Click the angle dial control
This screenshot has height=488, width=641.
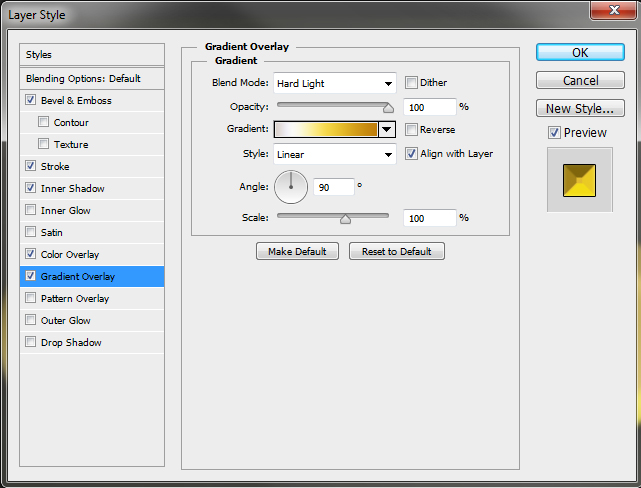point(291,186)
